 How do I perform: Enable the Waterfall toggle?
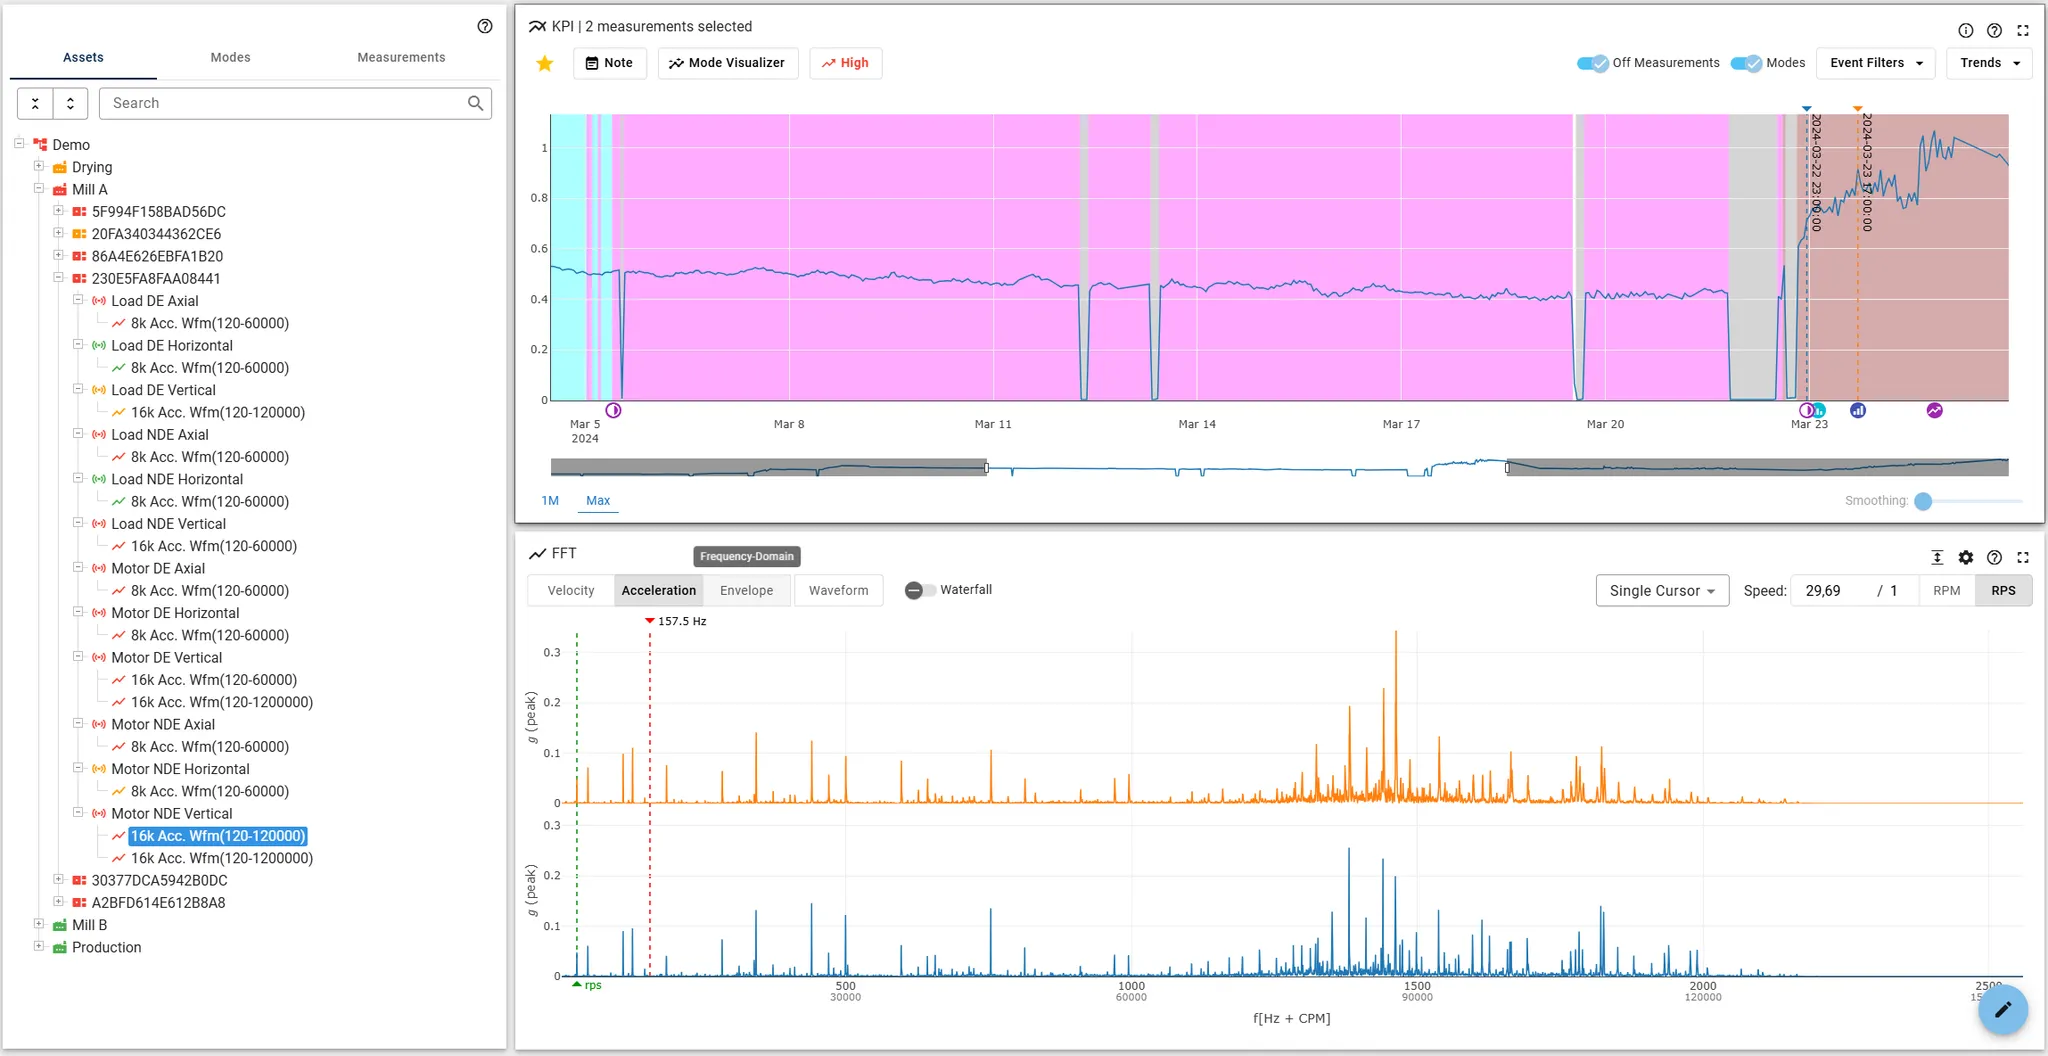pyautogui.click(x=920, y=590)
